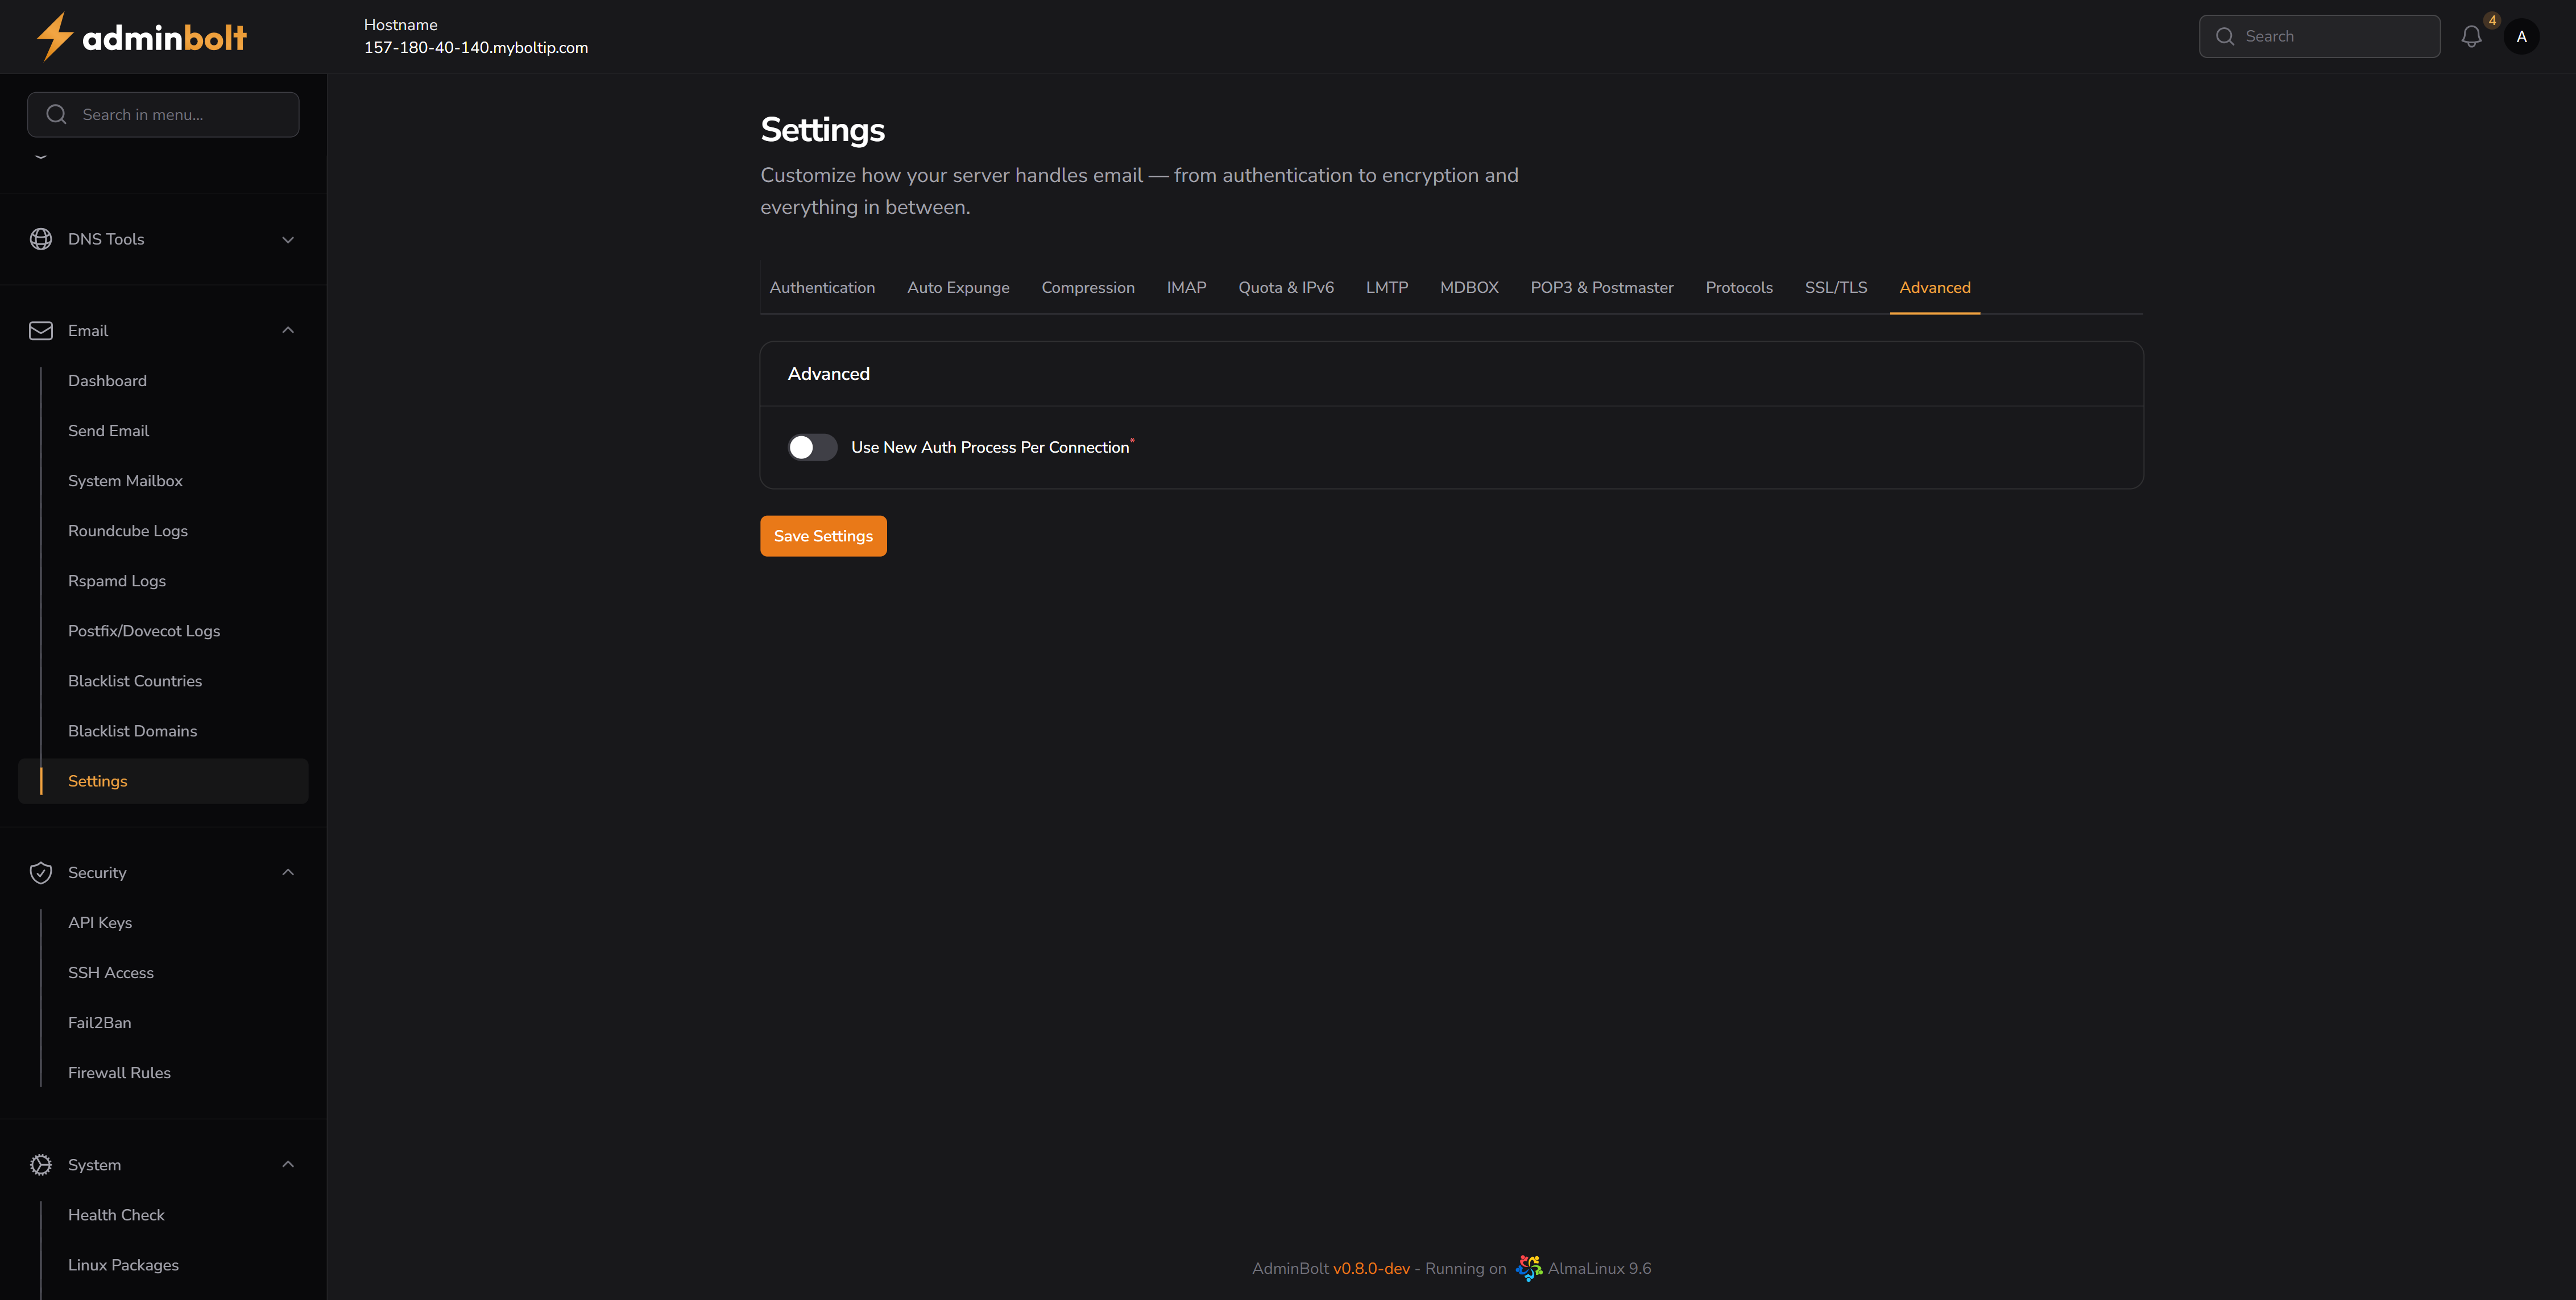Open Fail2Ban in the sidebar
The width and height of the screenshot is (2576, 1300).
pyautogui.click(x=100, y=1023)
